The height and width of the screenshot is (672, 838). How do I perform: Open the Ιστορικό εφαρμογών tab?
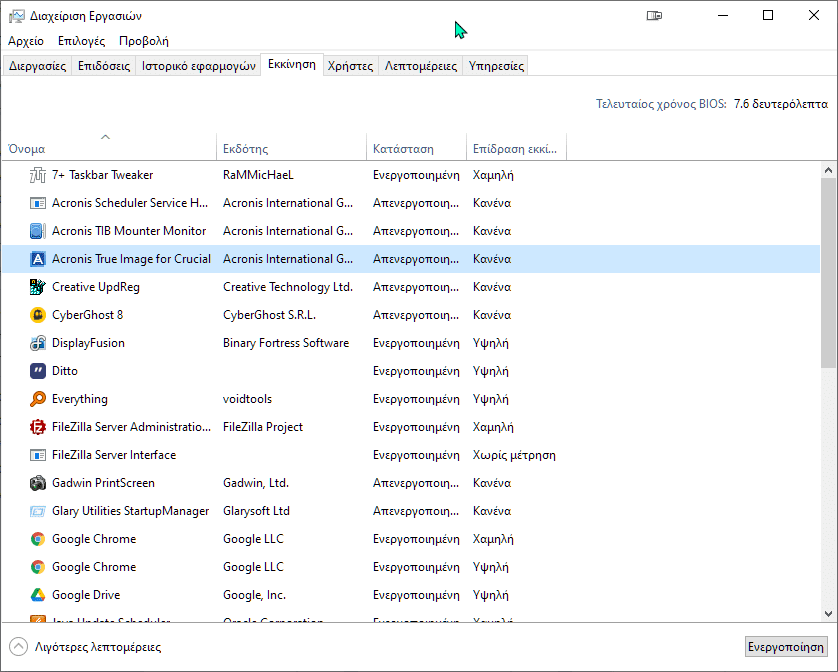tap(198, 66)
